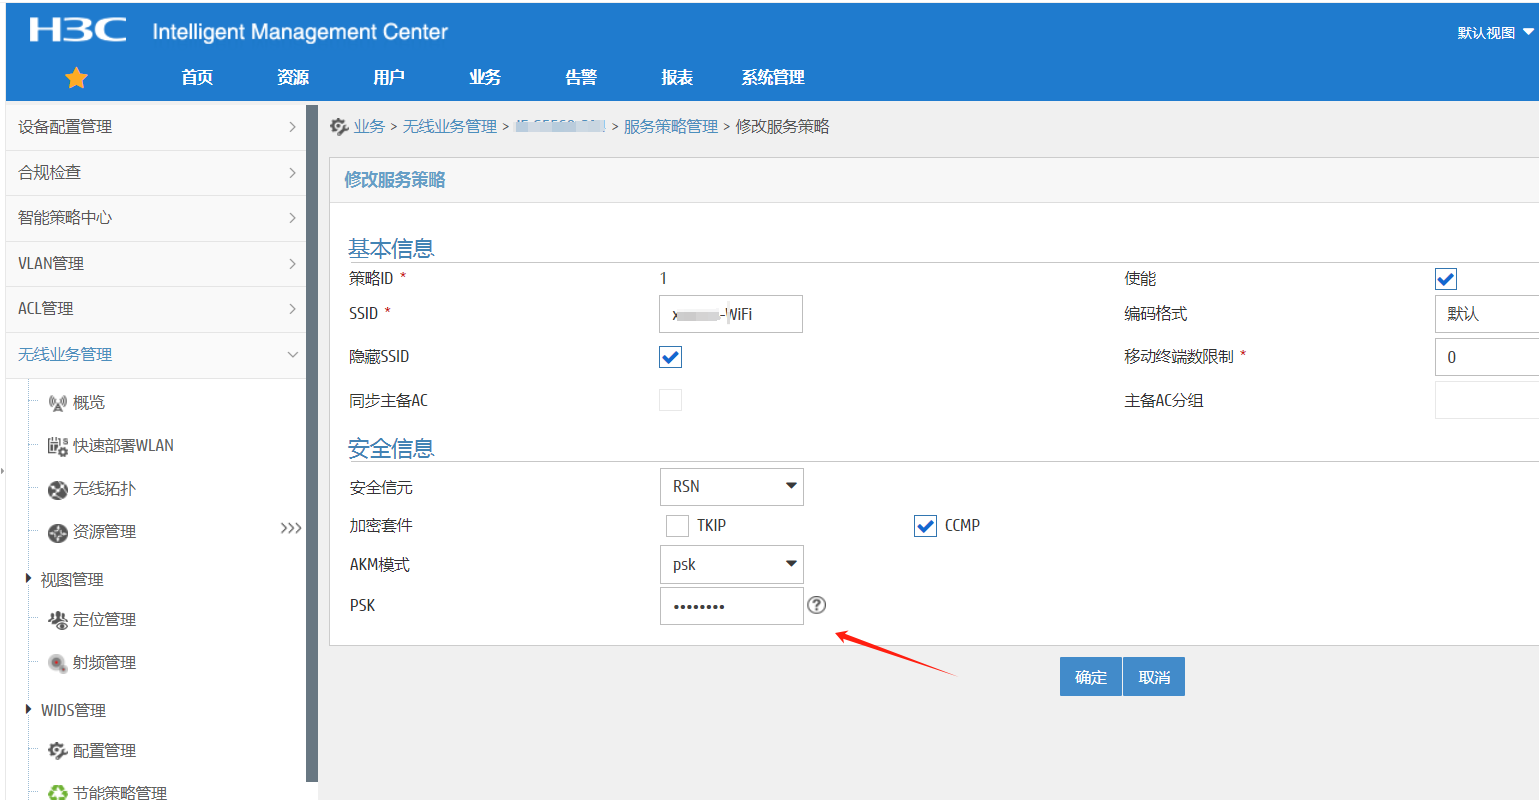Click the 配置管理 gear icon
This screenshot has height=800, width=1539.
pos(57,751)
